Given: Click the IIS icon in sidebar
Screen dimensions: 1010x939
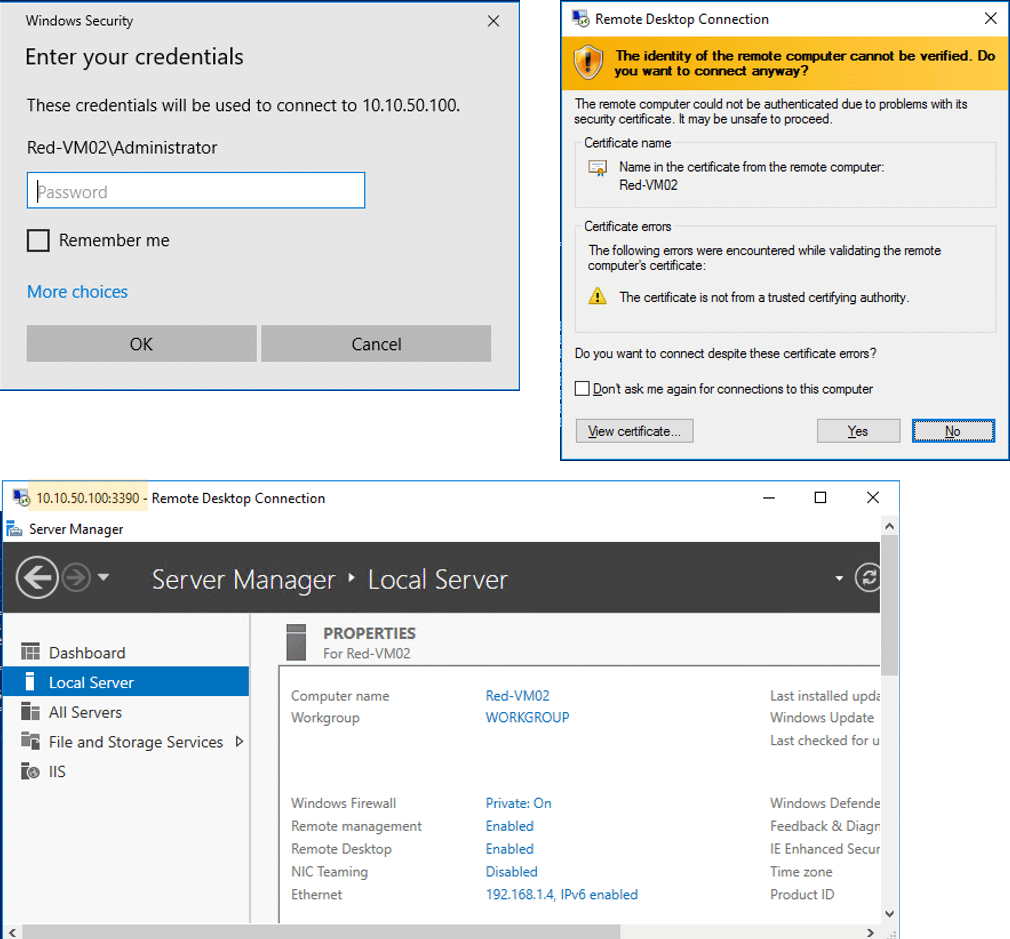Looking at the screenshot, I should coord(30,770).
